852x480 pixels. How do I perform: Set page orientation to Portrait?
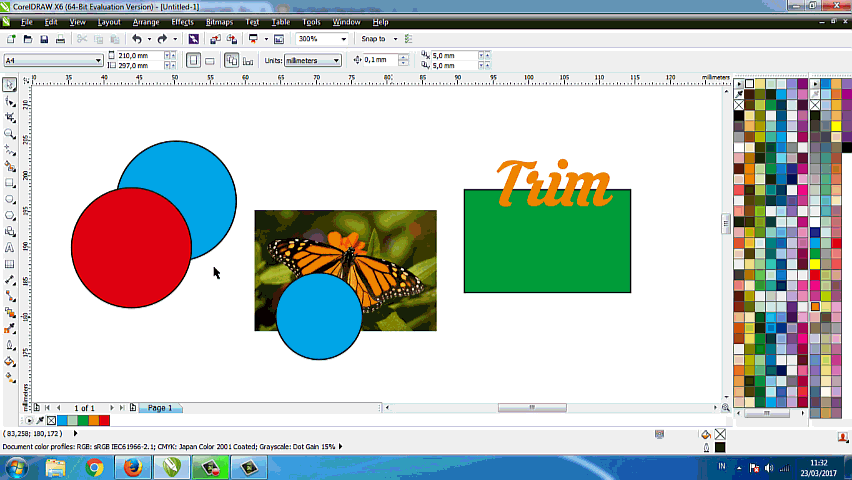(x=193, y=60)
